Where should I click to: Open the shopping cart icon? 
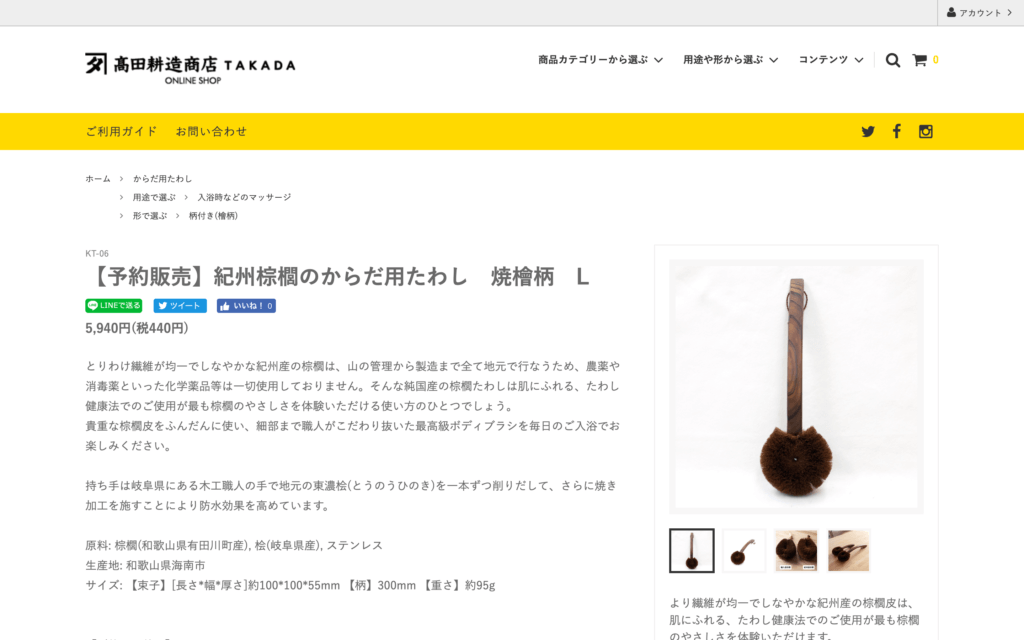[x=920, y=60]
